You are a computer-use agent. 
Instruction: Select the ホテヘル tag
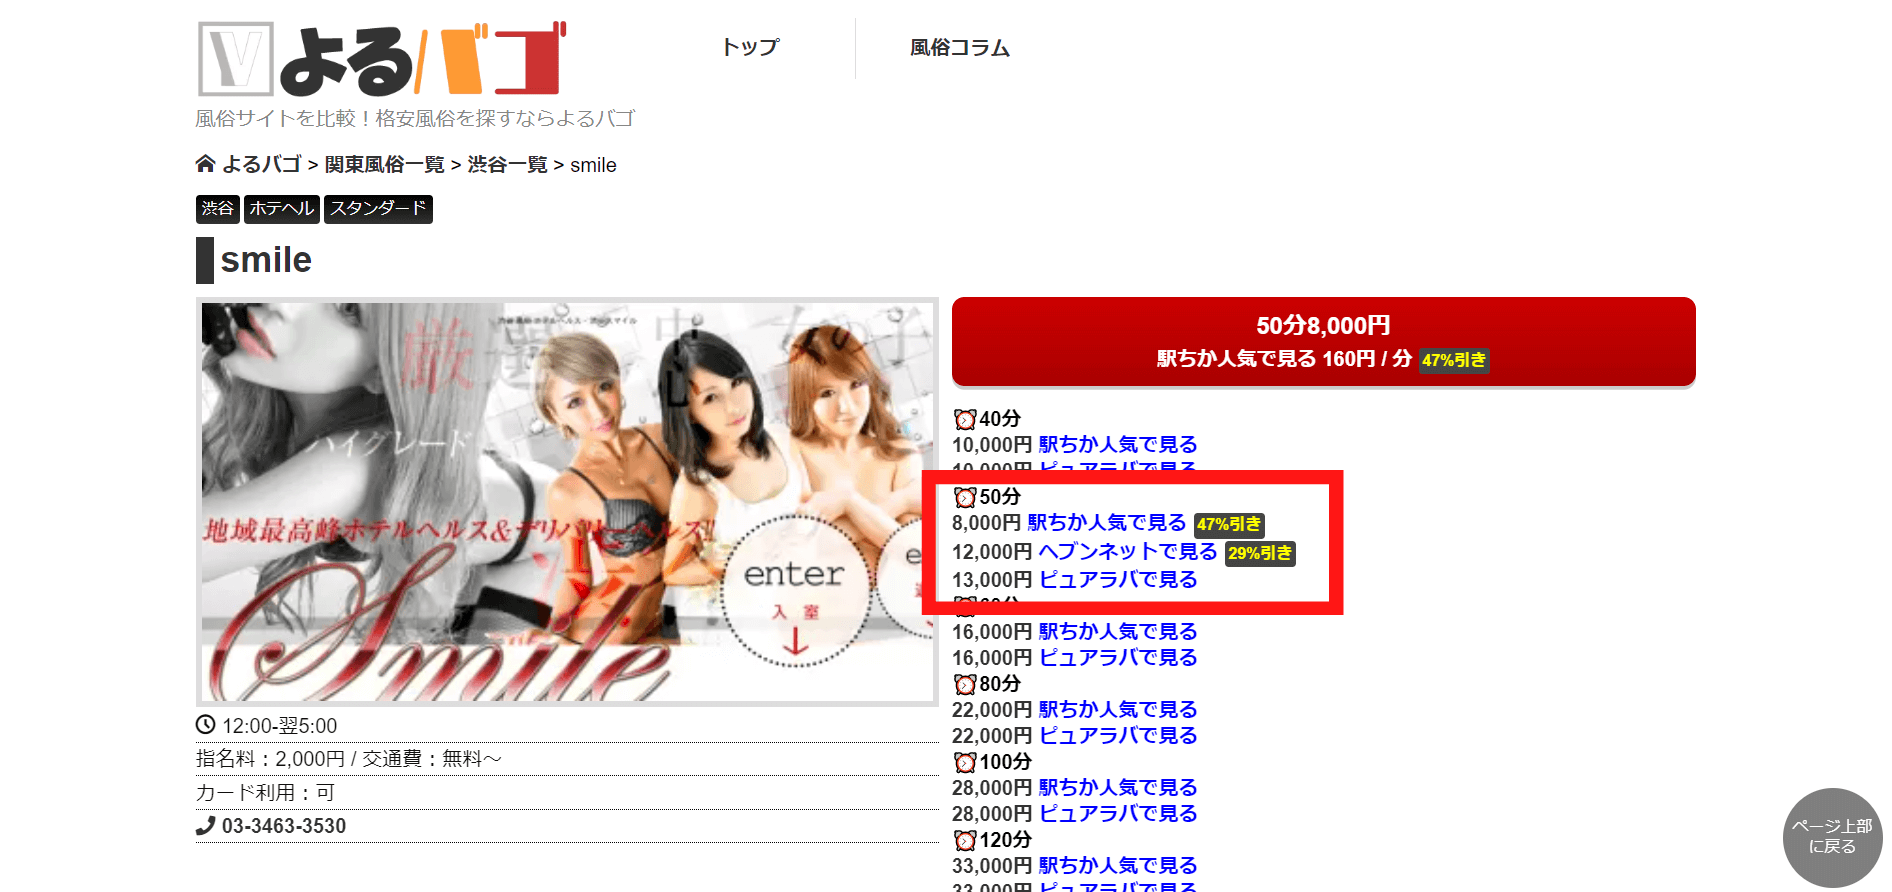(281, 208)
